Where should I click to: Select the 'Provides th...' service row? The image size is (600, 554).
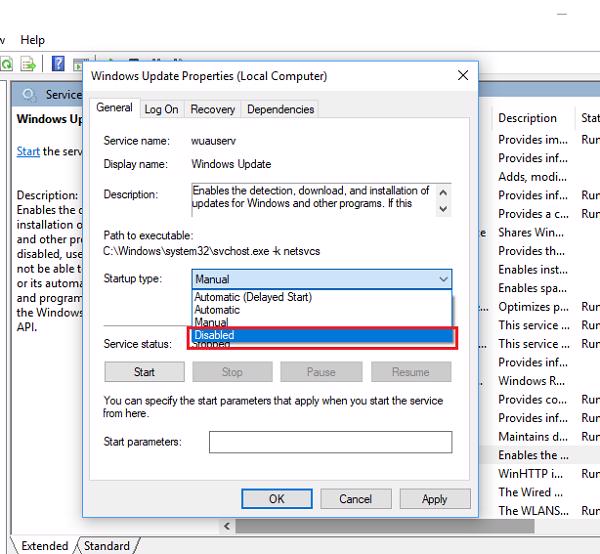click(x=531, y=251)
